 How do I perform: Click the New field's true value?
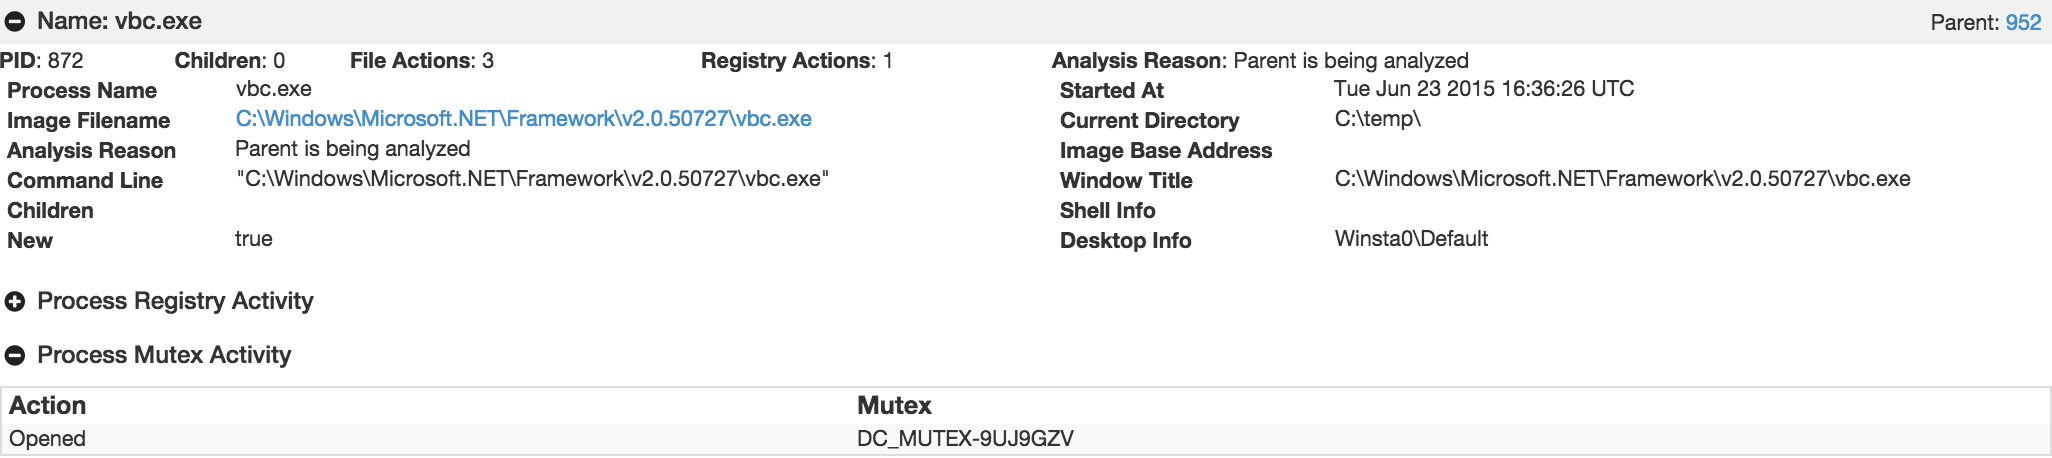coord(254,239)
